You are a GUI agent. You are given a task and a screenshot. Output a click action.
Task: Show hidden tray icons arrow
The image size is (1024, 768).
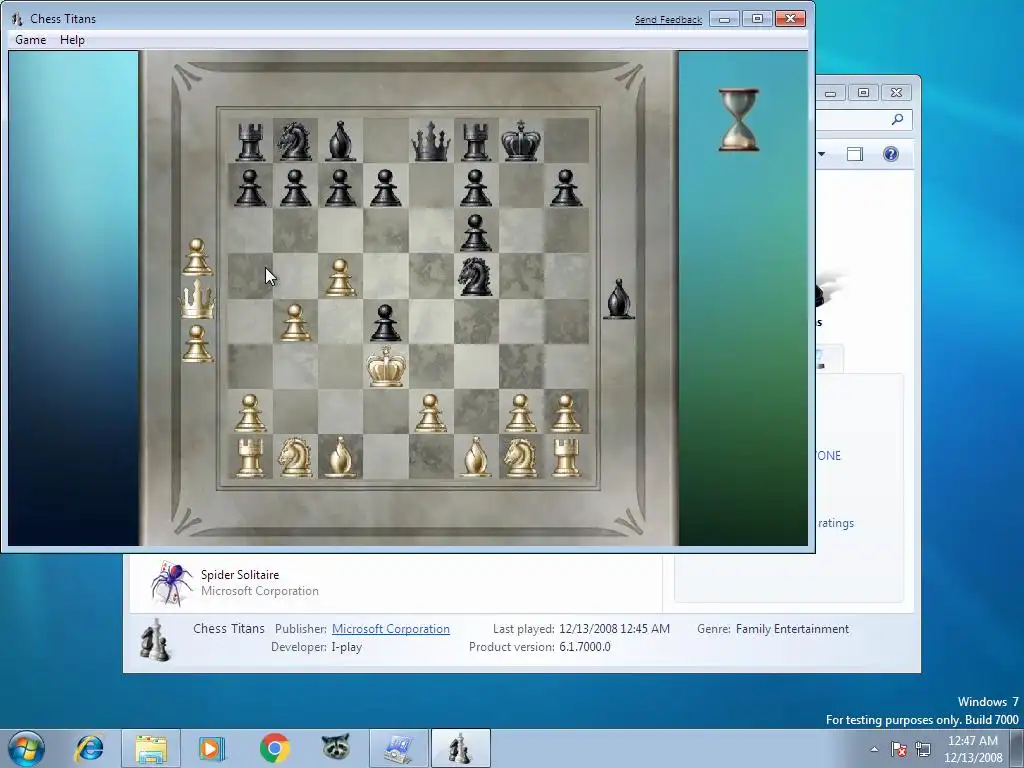coord(874,749)
